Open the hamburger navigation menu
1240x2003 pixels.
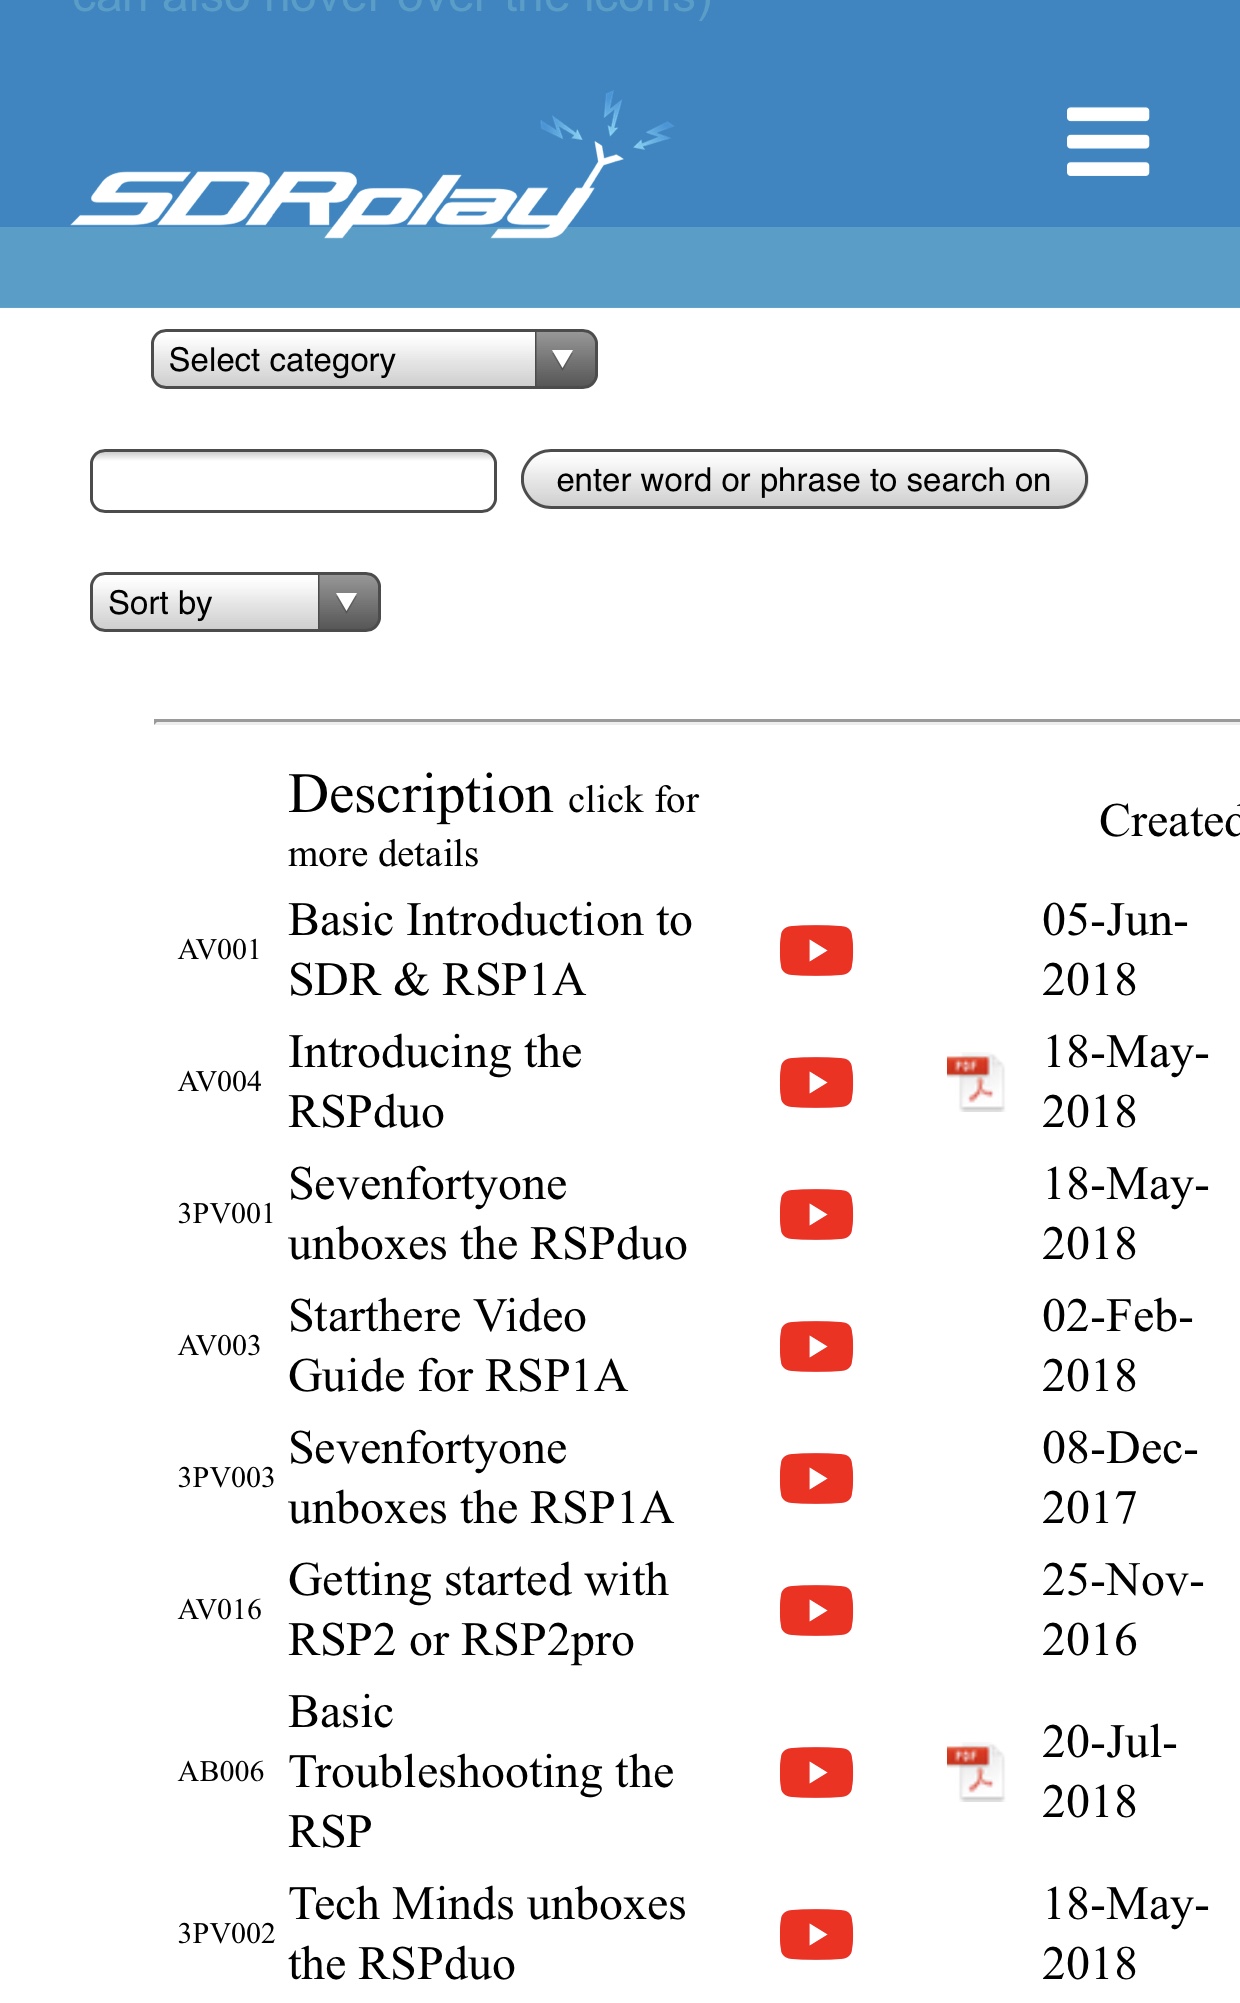click(1107, 142)
